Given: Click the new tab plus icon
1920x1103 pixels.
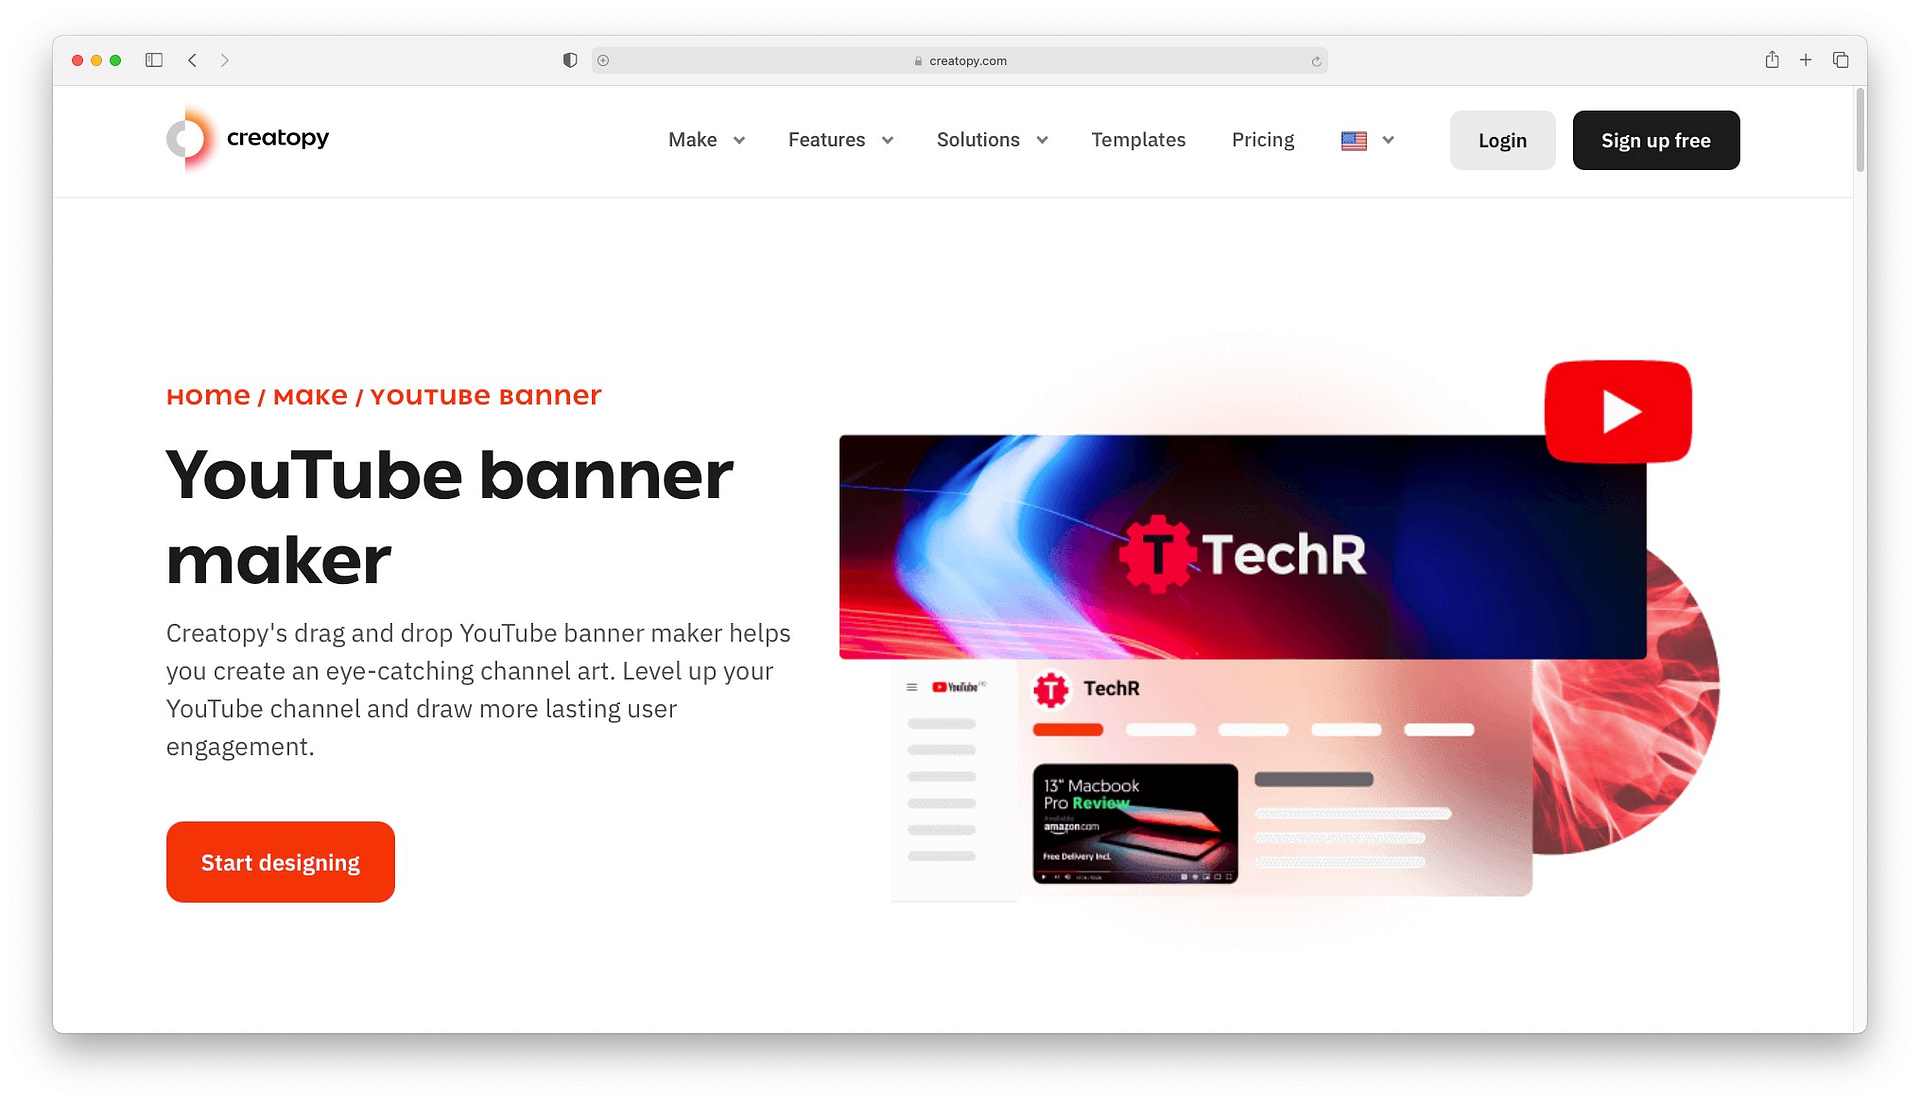Looking at the screenshot, I should (x=1807, y=61).
